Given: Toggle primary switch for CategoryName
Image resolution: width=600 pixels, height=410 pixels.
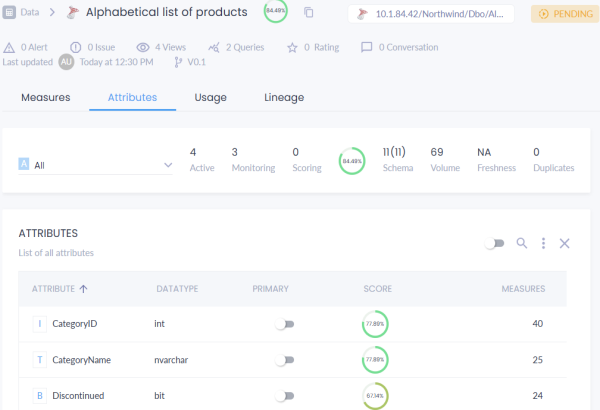Looking at the screenshot, I should 285,360.
